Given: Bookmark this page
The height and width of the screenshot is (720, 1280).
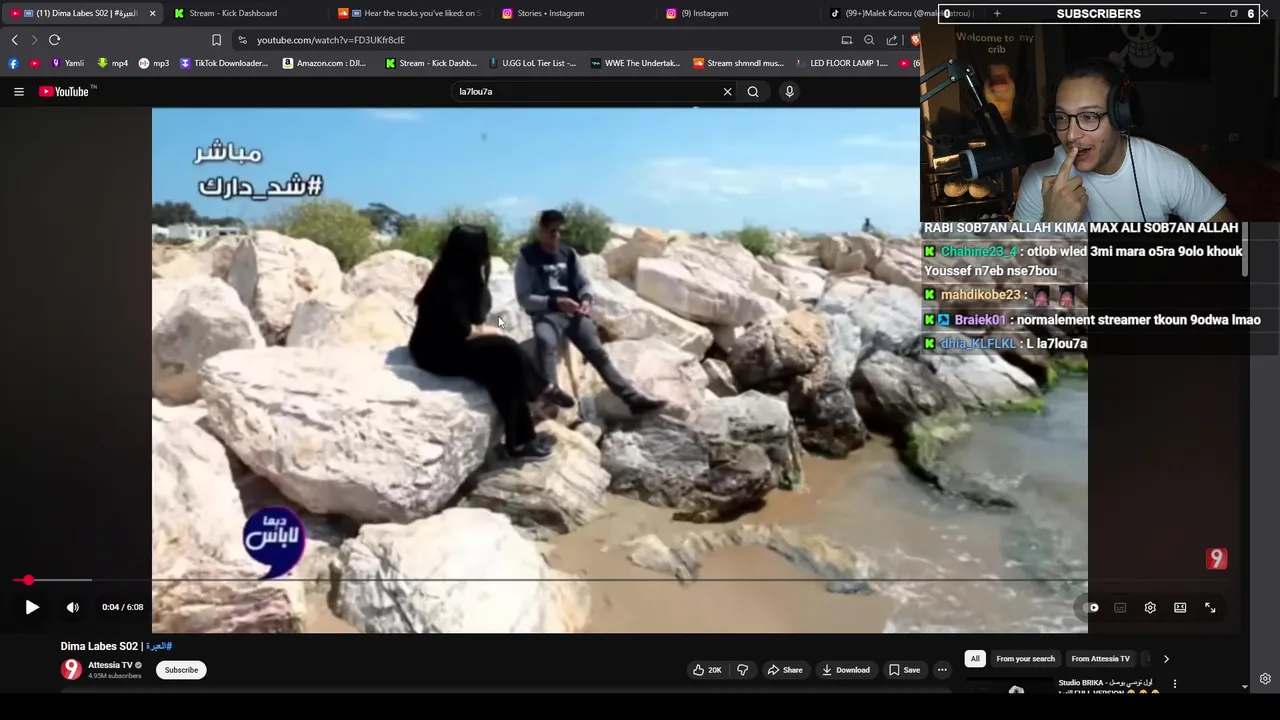Looking at the screenshot, I should [x=216, y=40].
